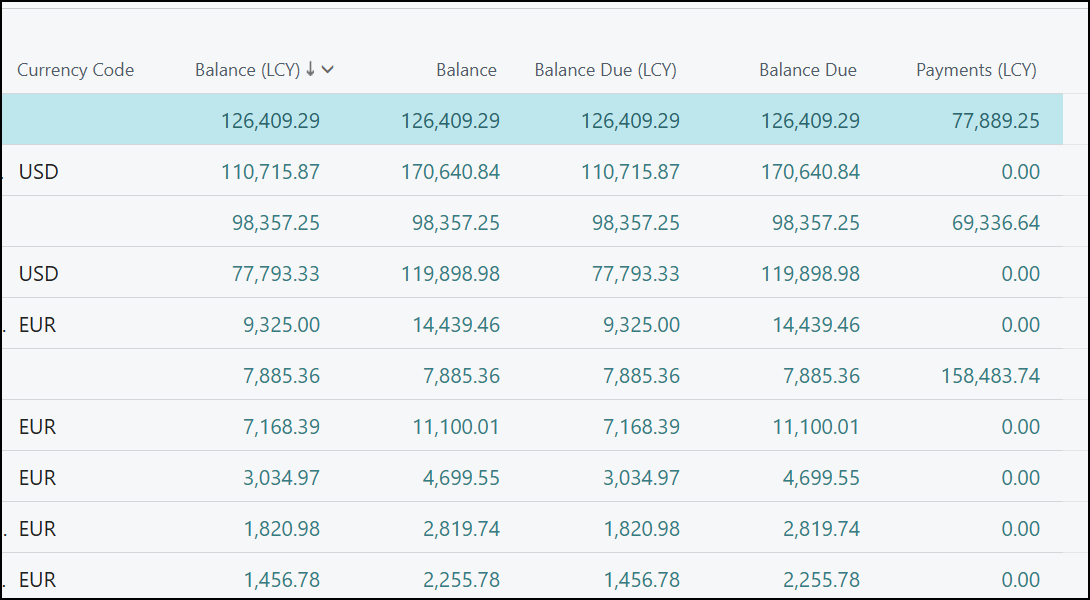1090x600 pixels.
Task: Click the Balance Due (LCY) column header
Action: [x=605, y=70]
